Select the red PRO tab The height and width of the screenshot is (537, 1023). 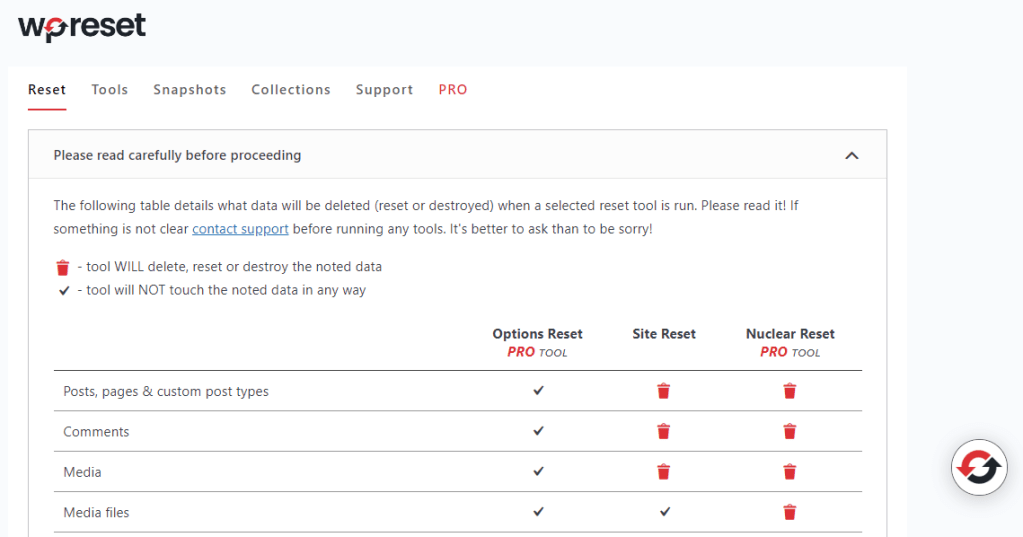pyautogui.click(x=453, y=90)
